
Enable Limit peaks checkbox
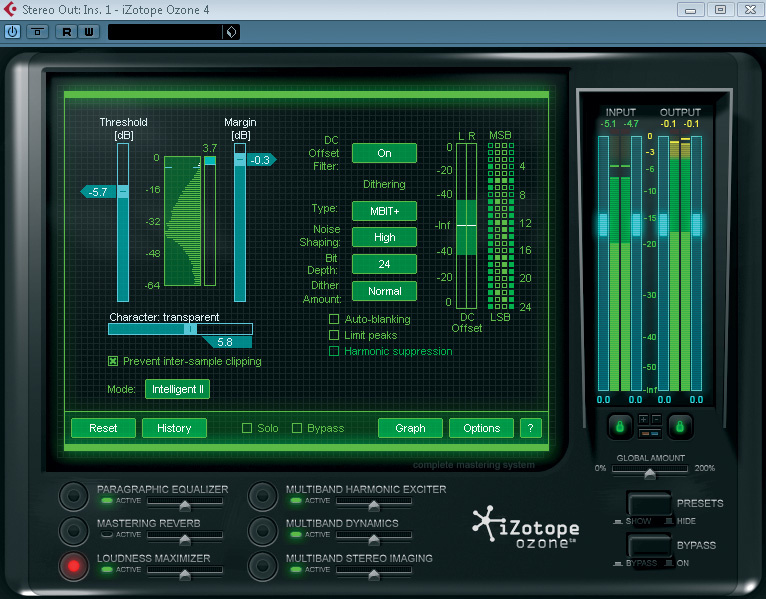click(334, 335)
